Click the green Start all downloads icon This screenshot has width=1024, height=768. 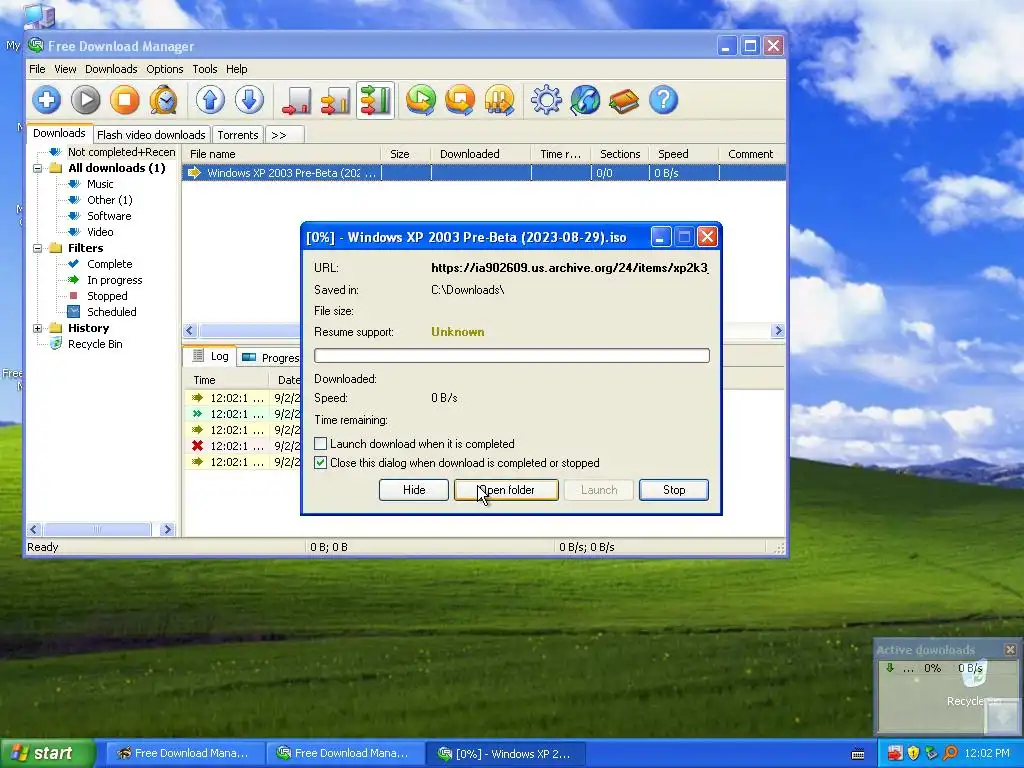pyautogui.click(x=421, y=100)
